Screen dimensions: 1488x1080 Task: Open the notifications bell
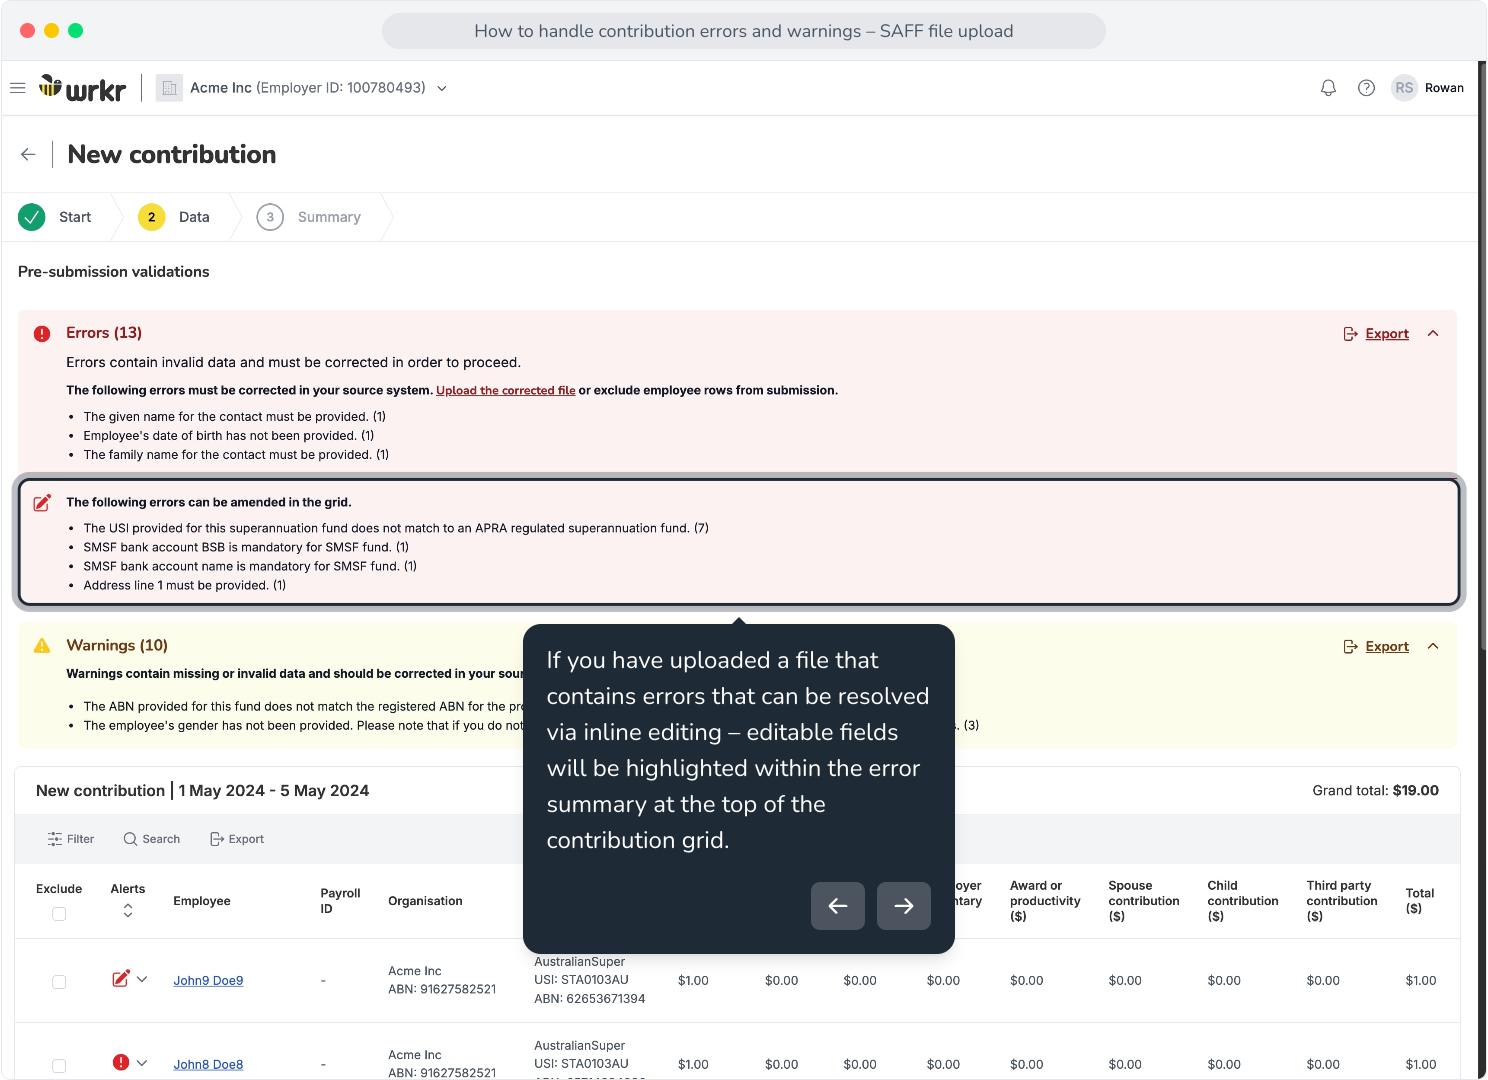1328,88
